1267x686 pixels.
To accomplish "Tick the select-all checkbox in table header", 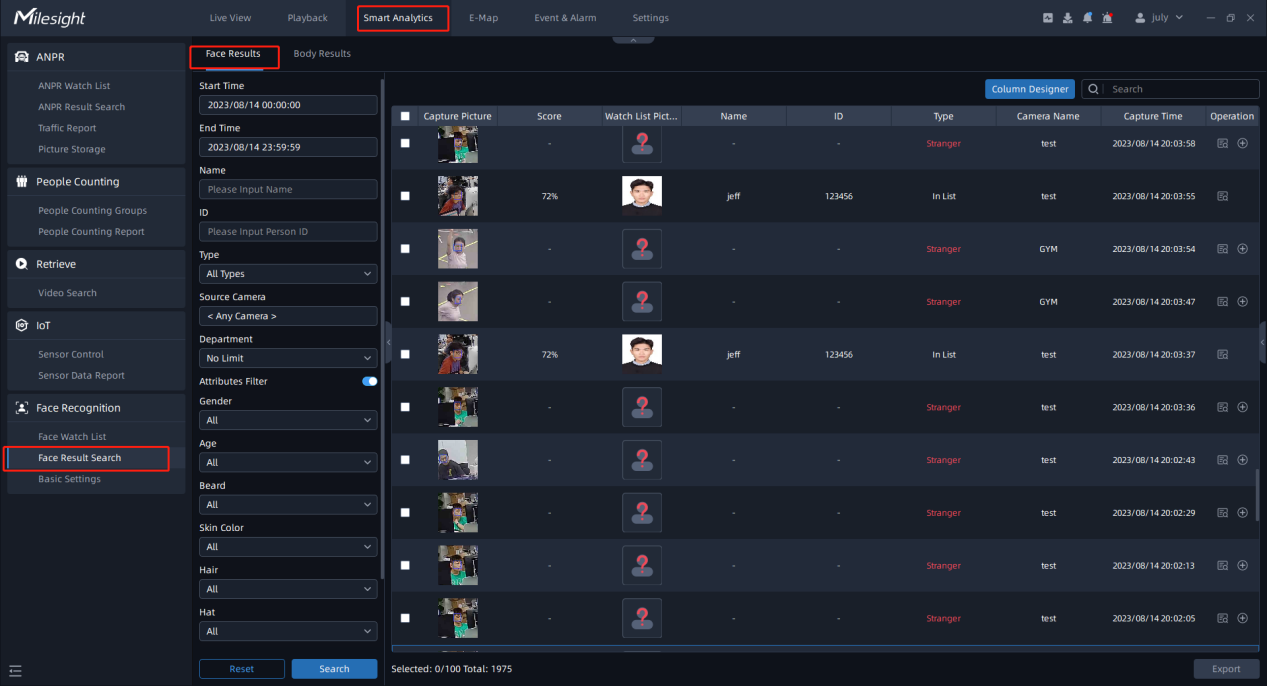I will pyautogui.click(x=405, y=116).
